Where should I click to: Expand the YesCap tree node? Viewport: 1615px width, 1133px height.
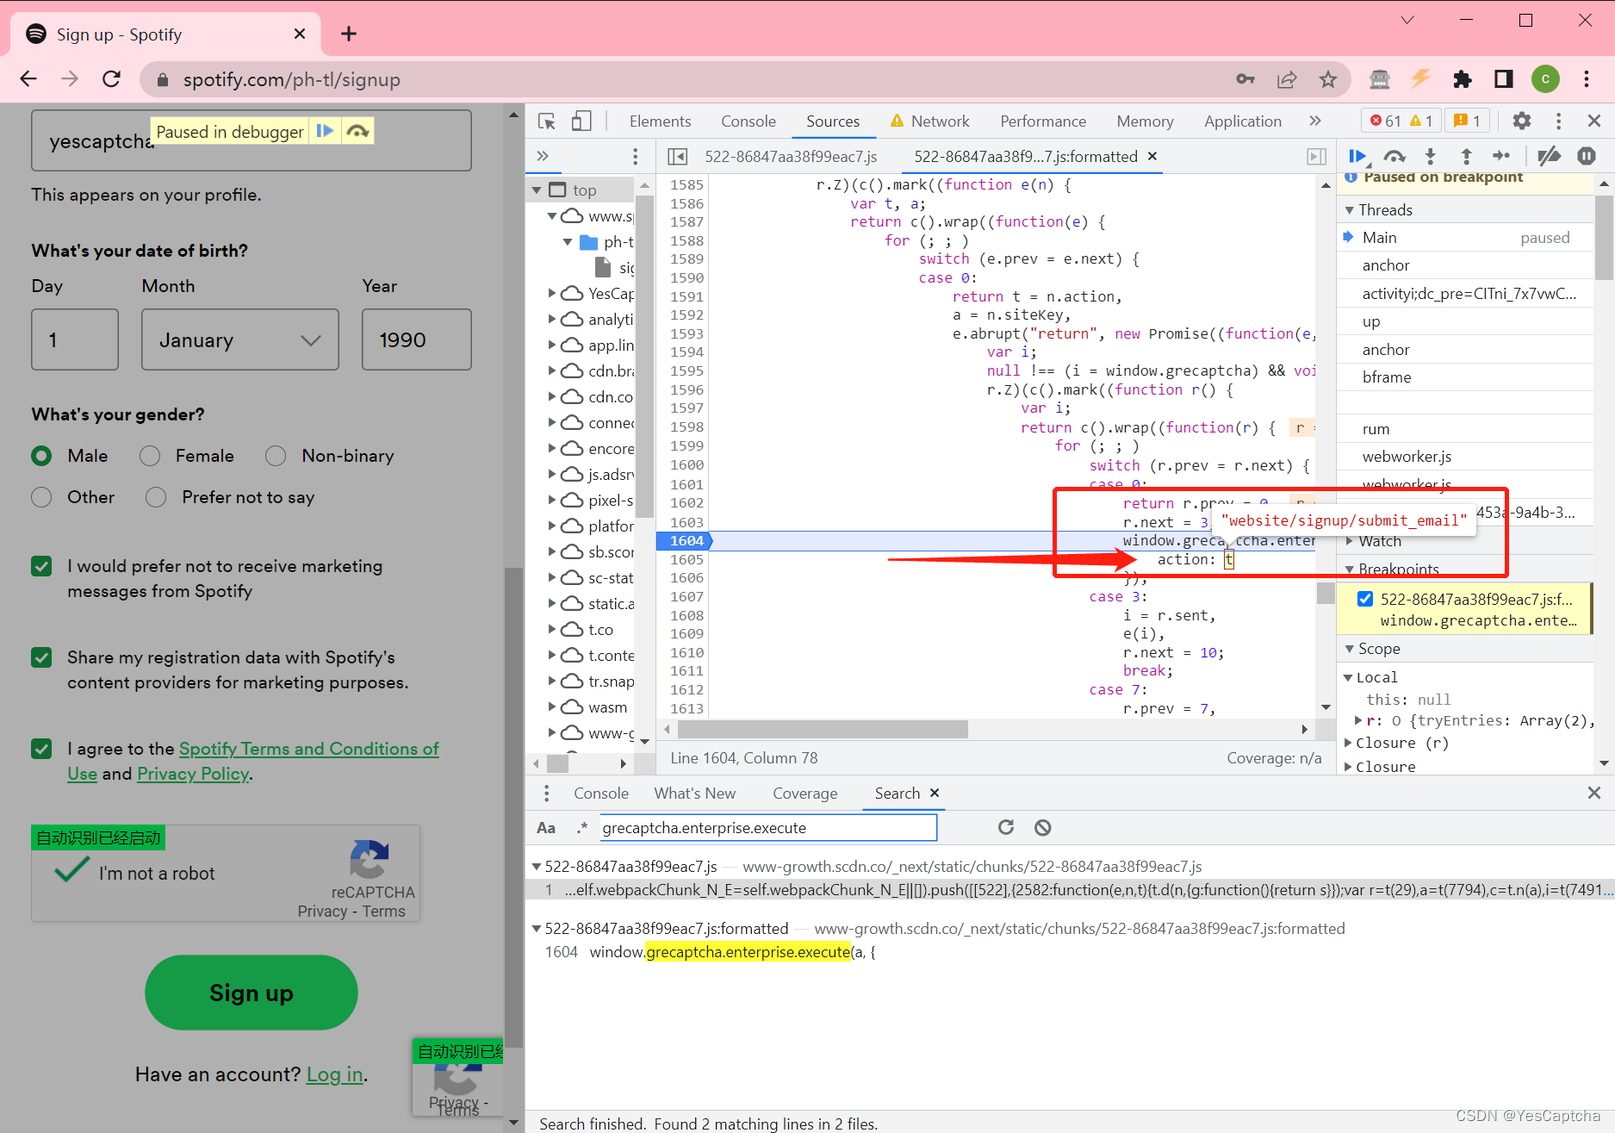552,293
